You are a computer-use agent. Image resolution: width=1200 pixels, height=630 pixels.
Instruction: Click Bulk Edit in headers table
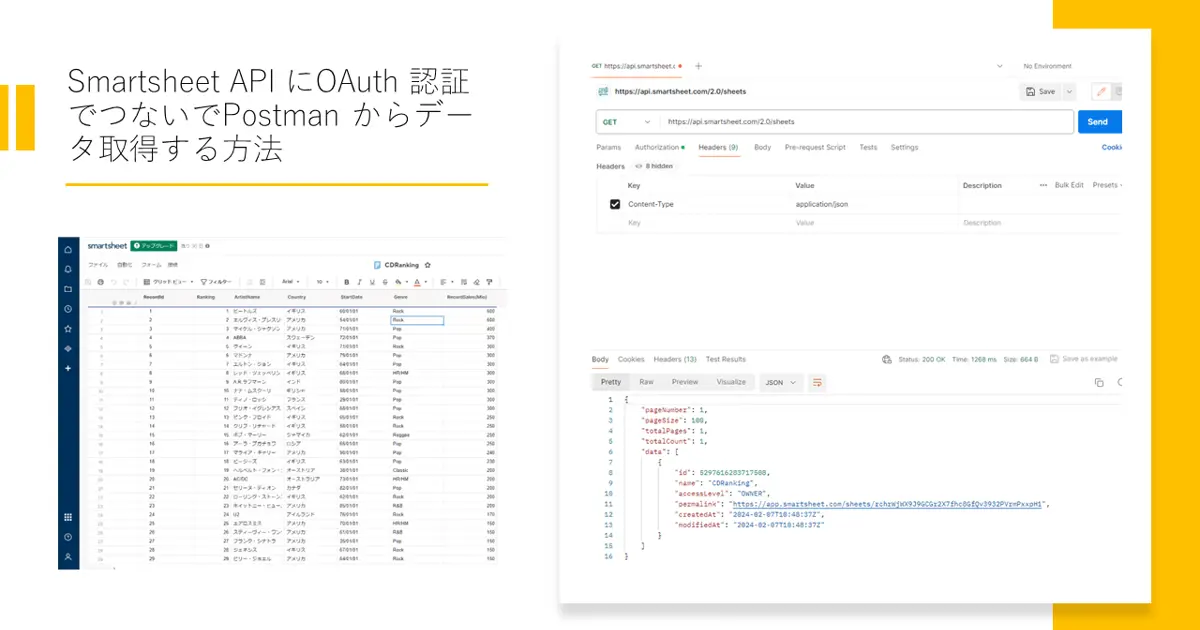tap(1069, 185)
